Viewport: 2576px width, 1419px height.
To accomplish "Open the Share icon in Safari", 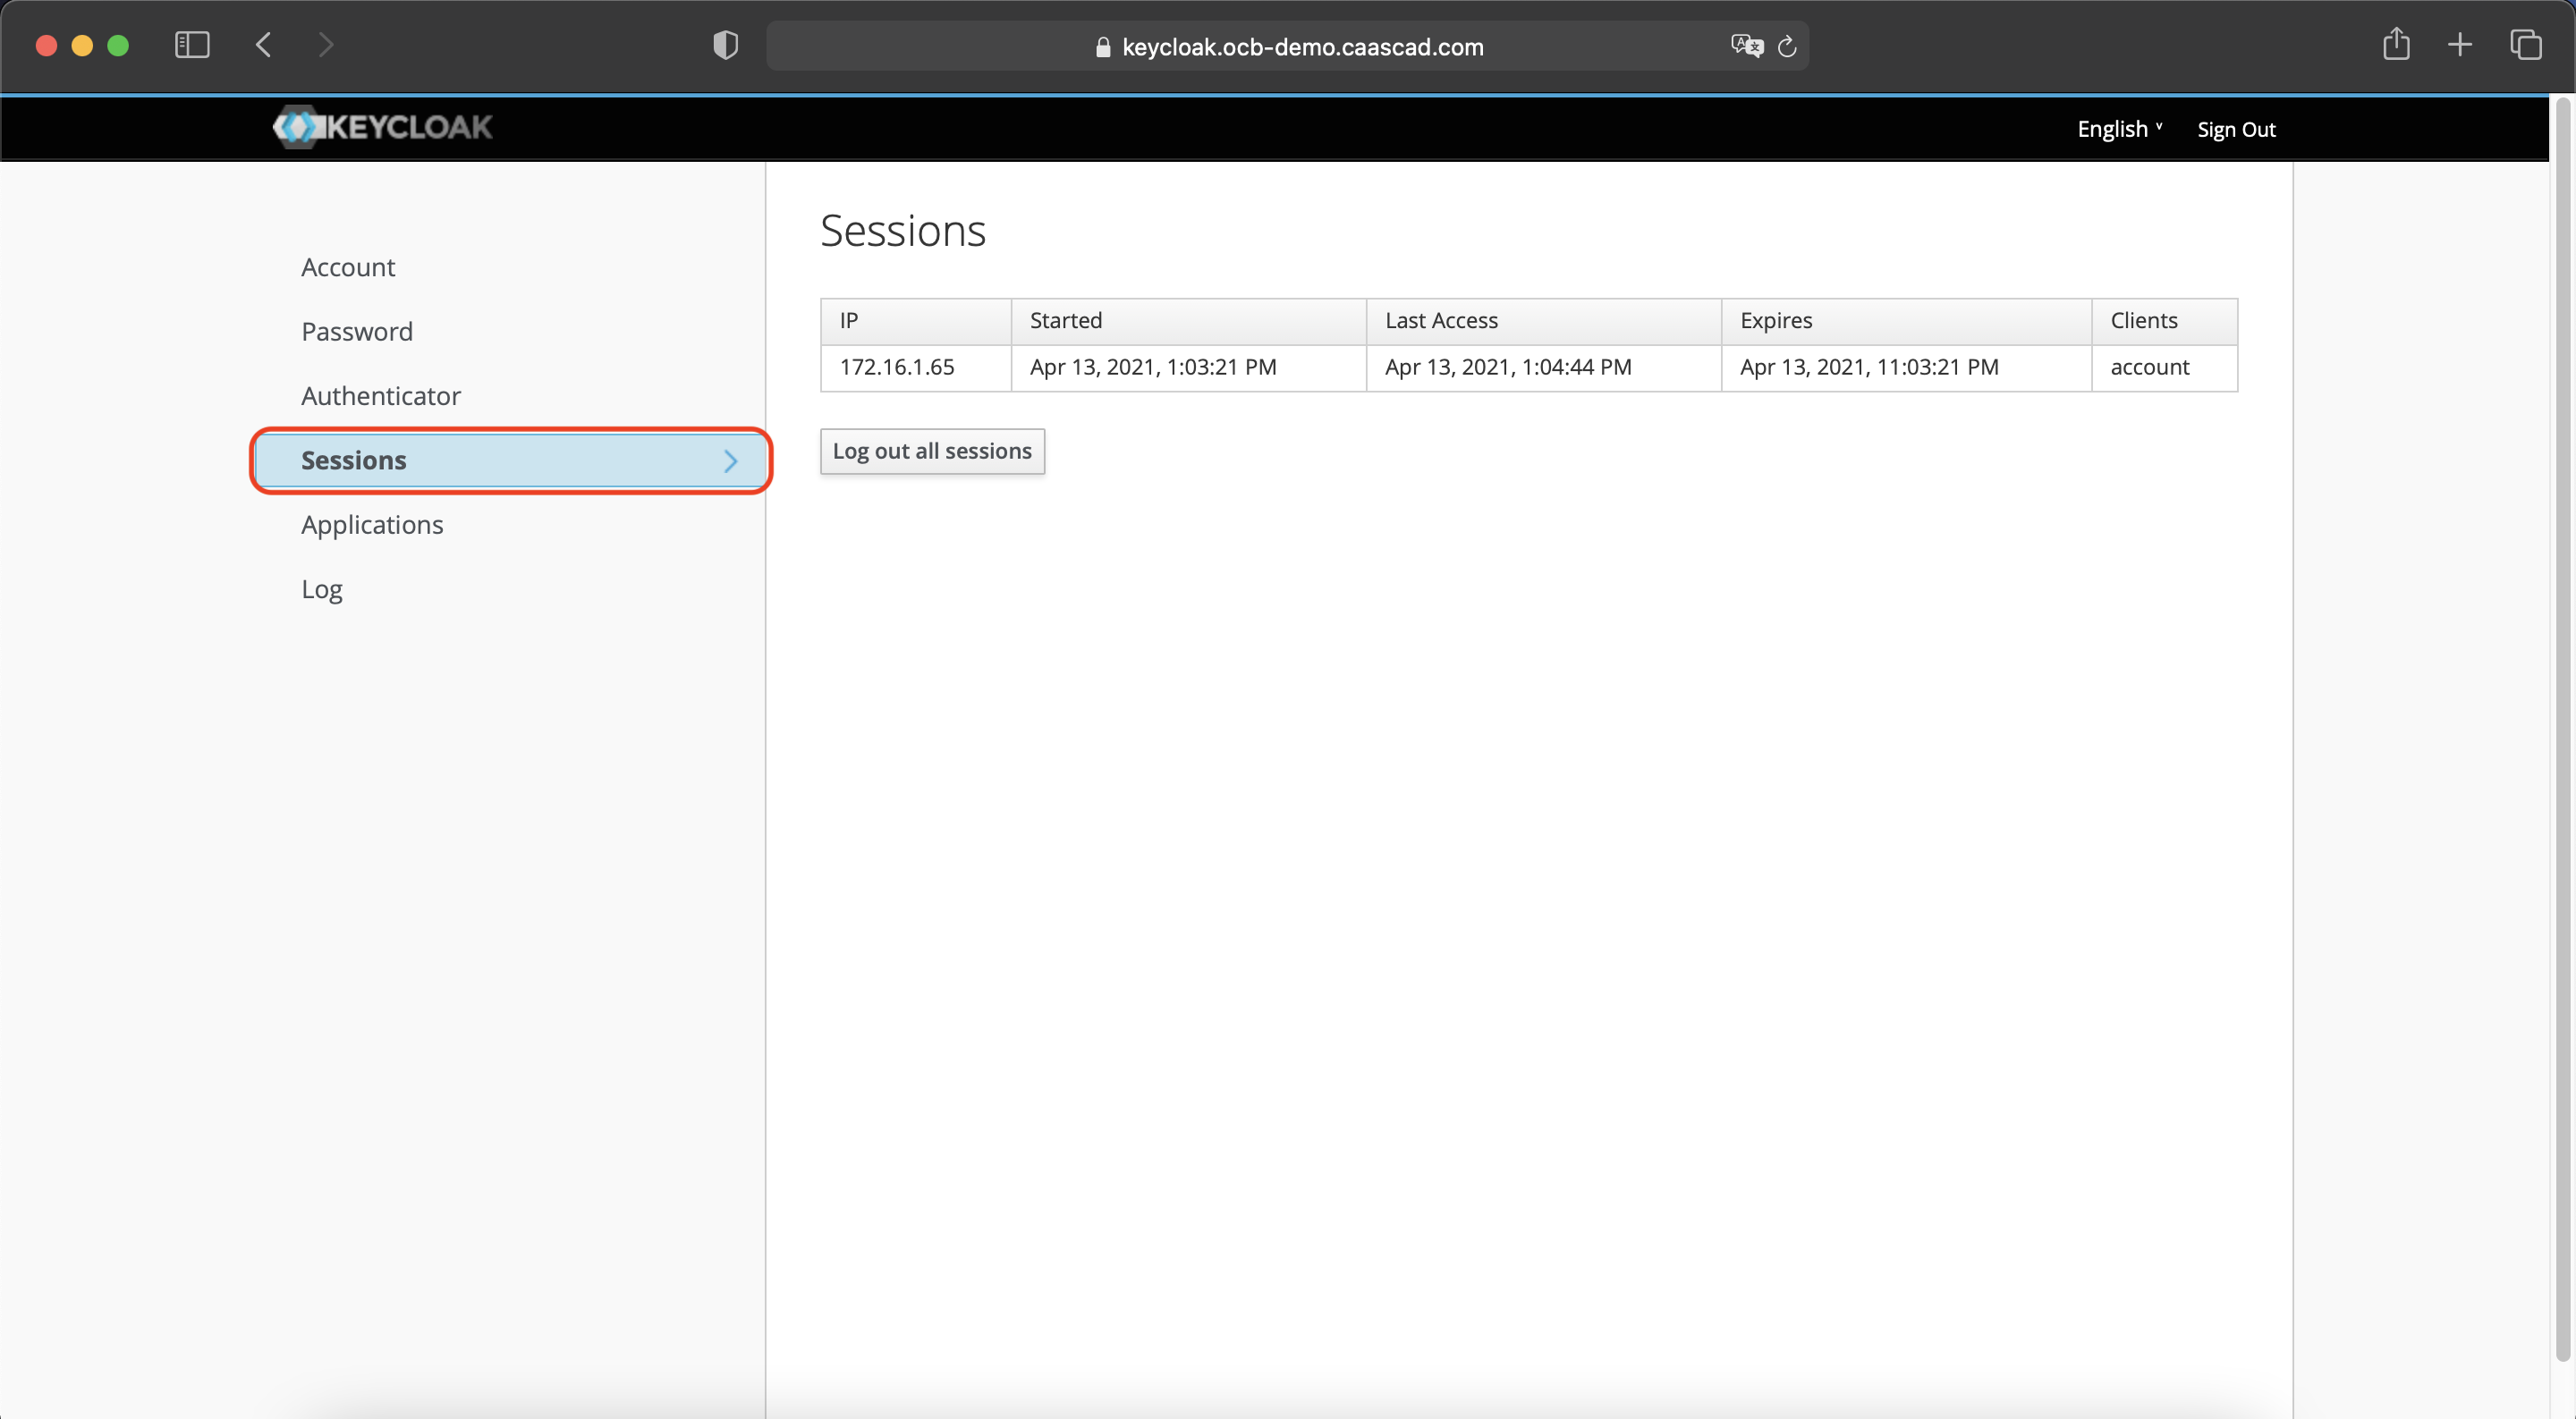I will point(2396,44).
